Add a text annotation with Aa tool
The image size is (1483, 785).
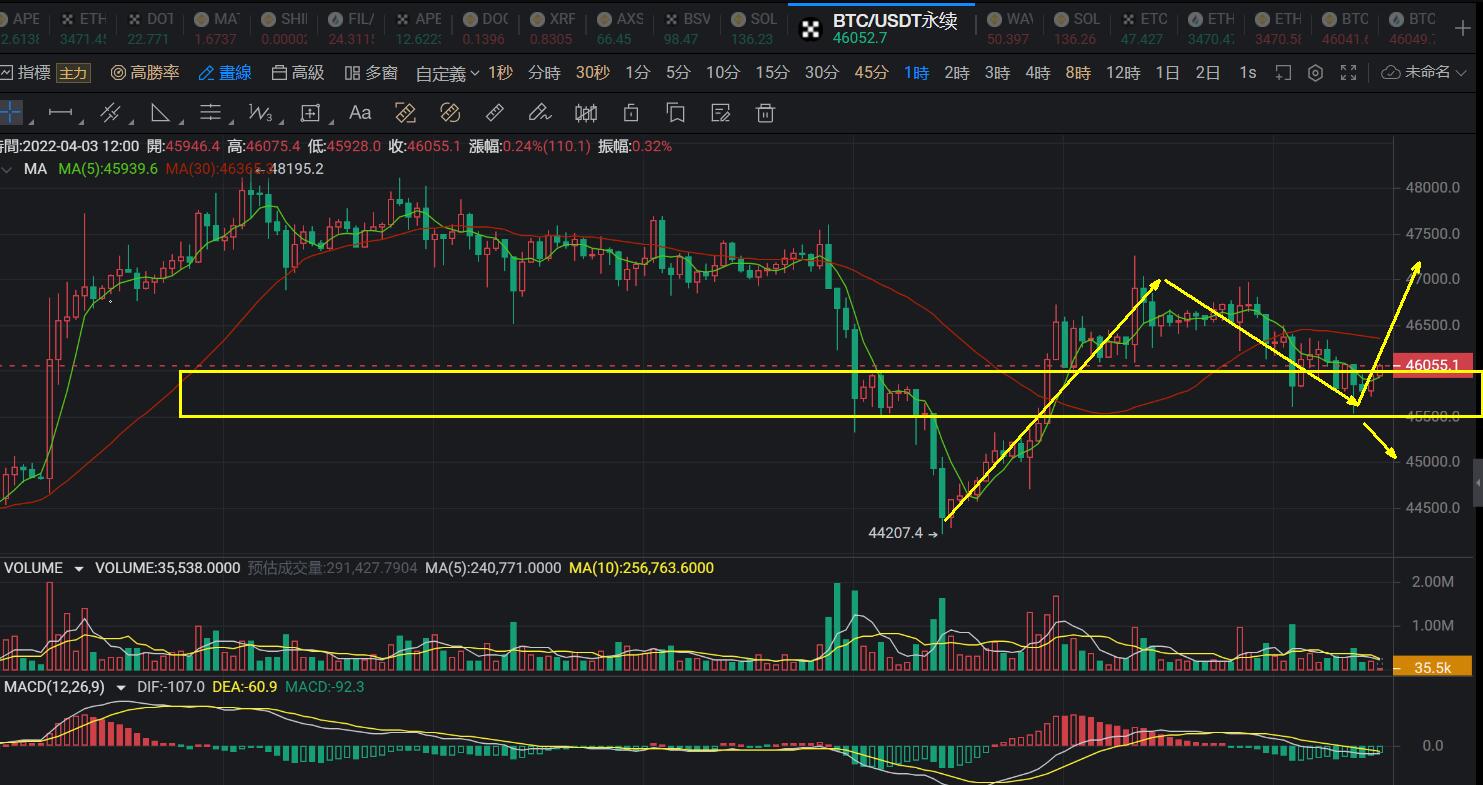coord(360,113)
